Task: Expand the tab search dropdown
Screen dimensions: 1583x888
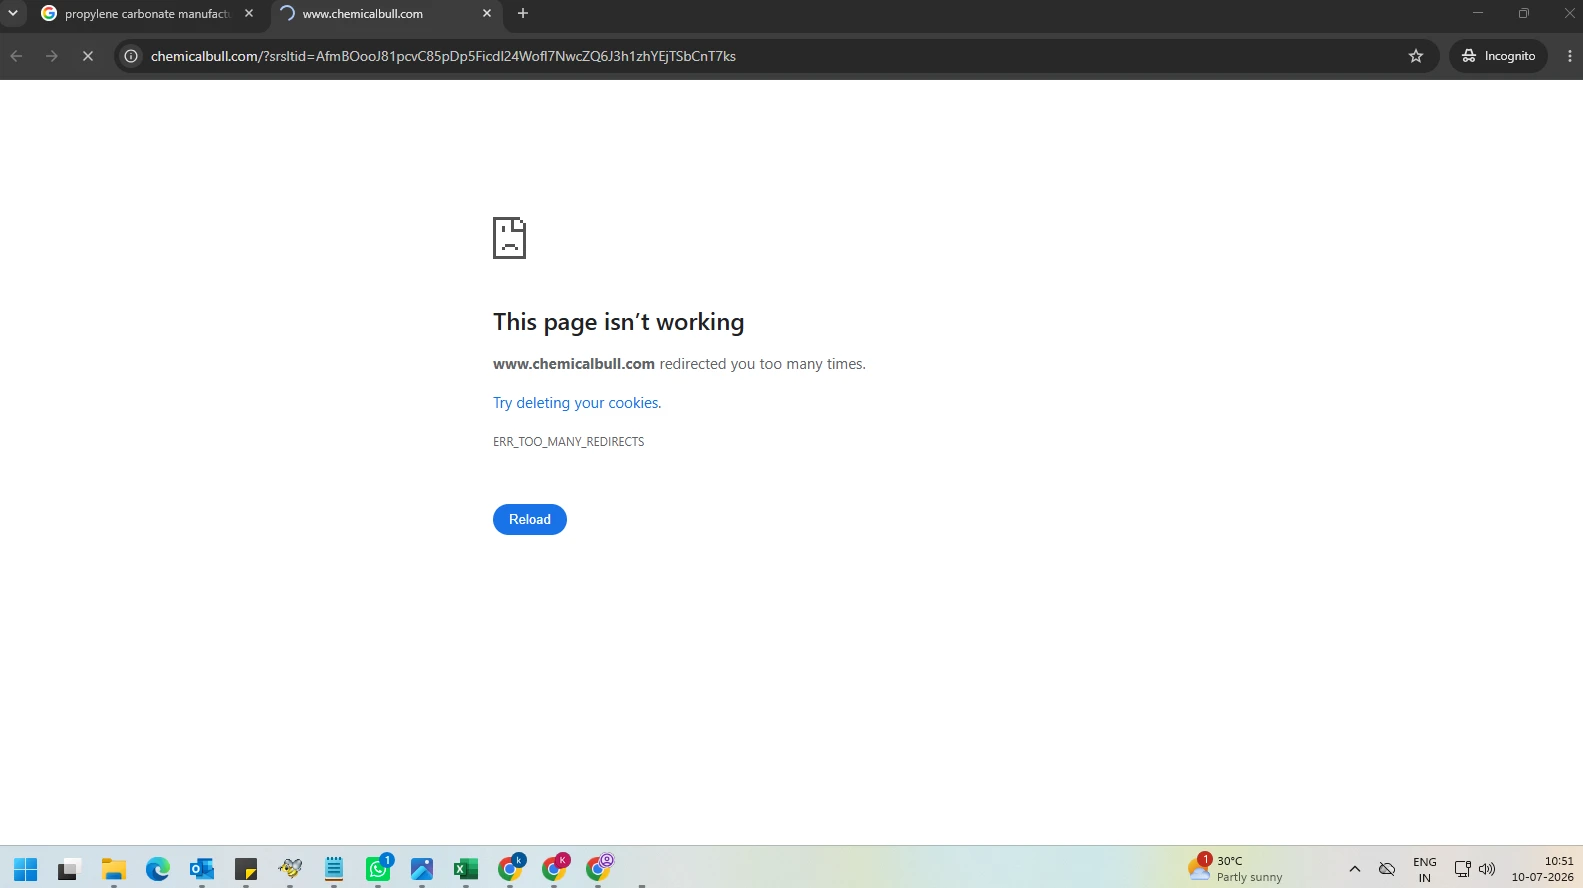Action: [x=13, y=13]
